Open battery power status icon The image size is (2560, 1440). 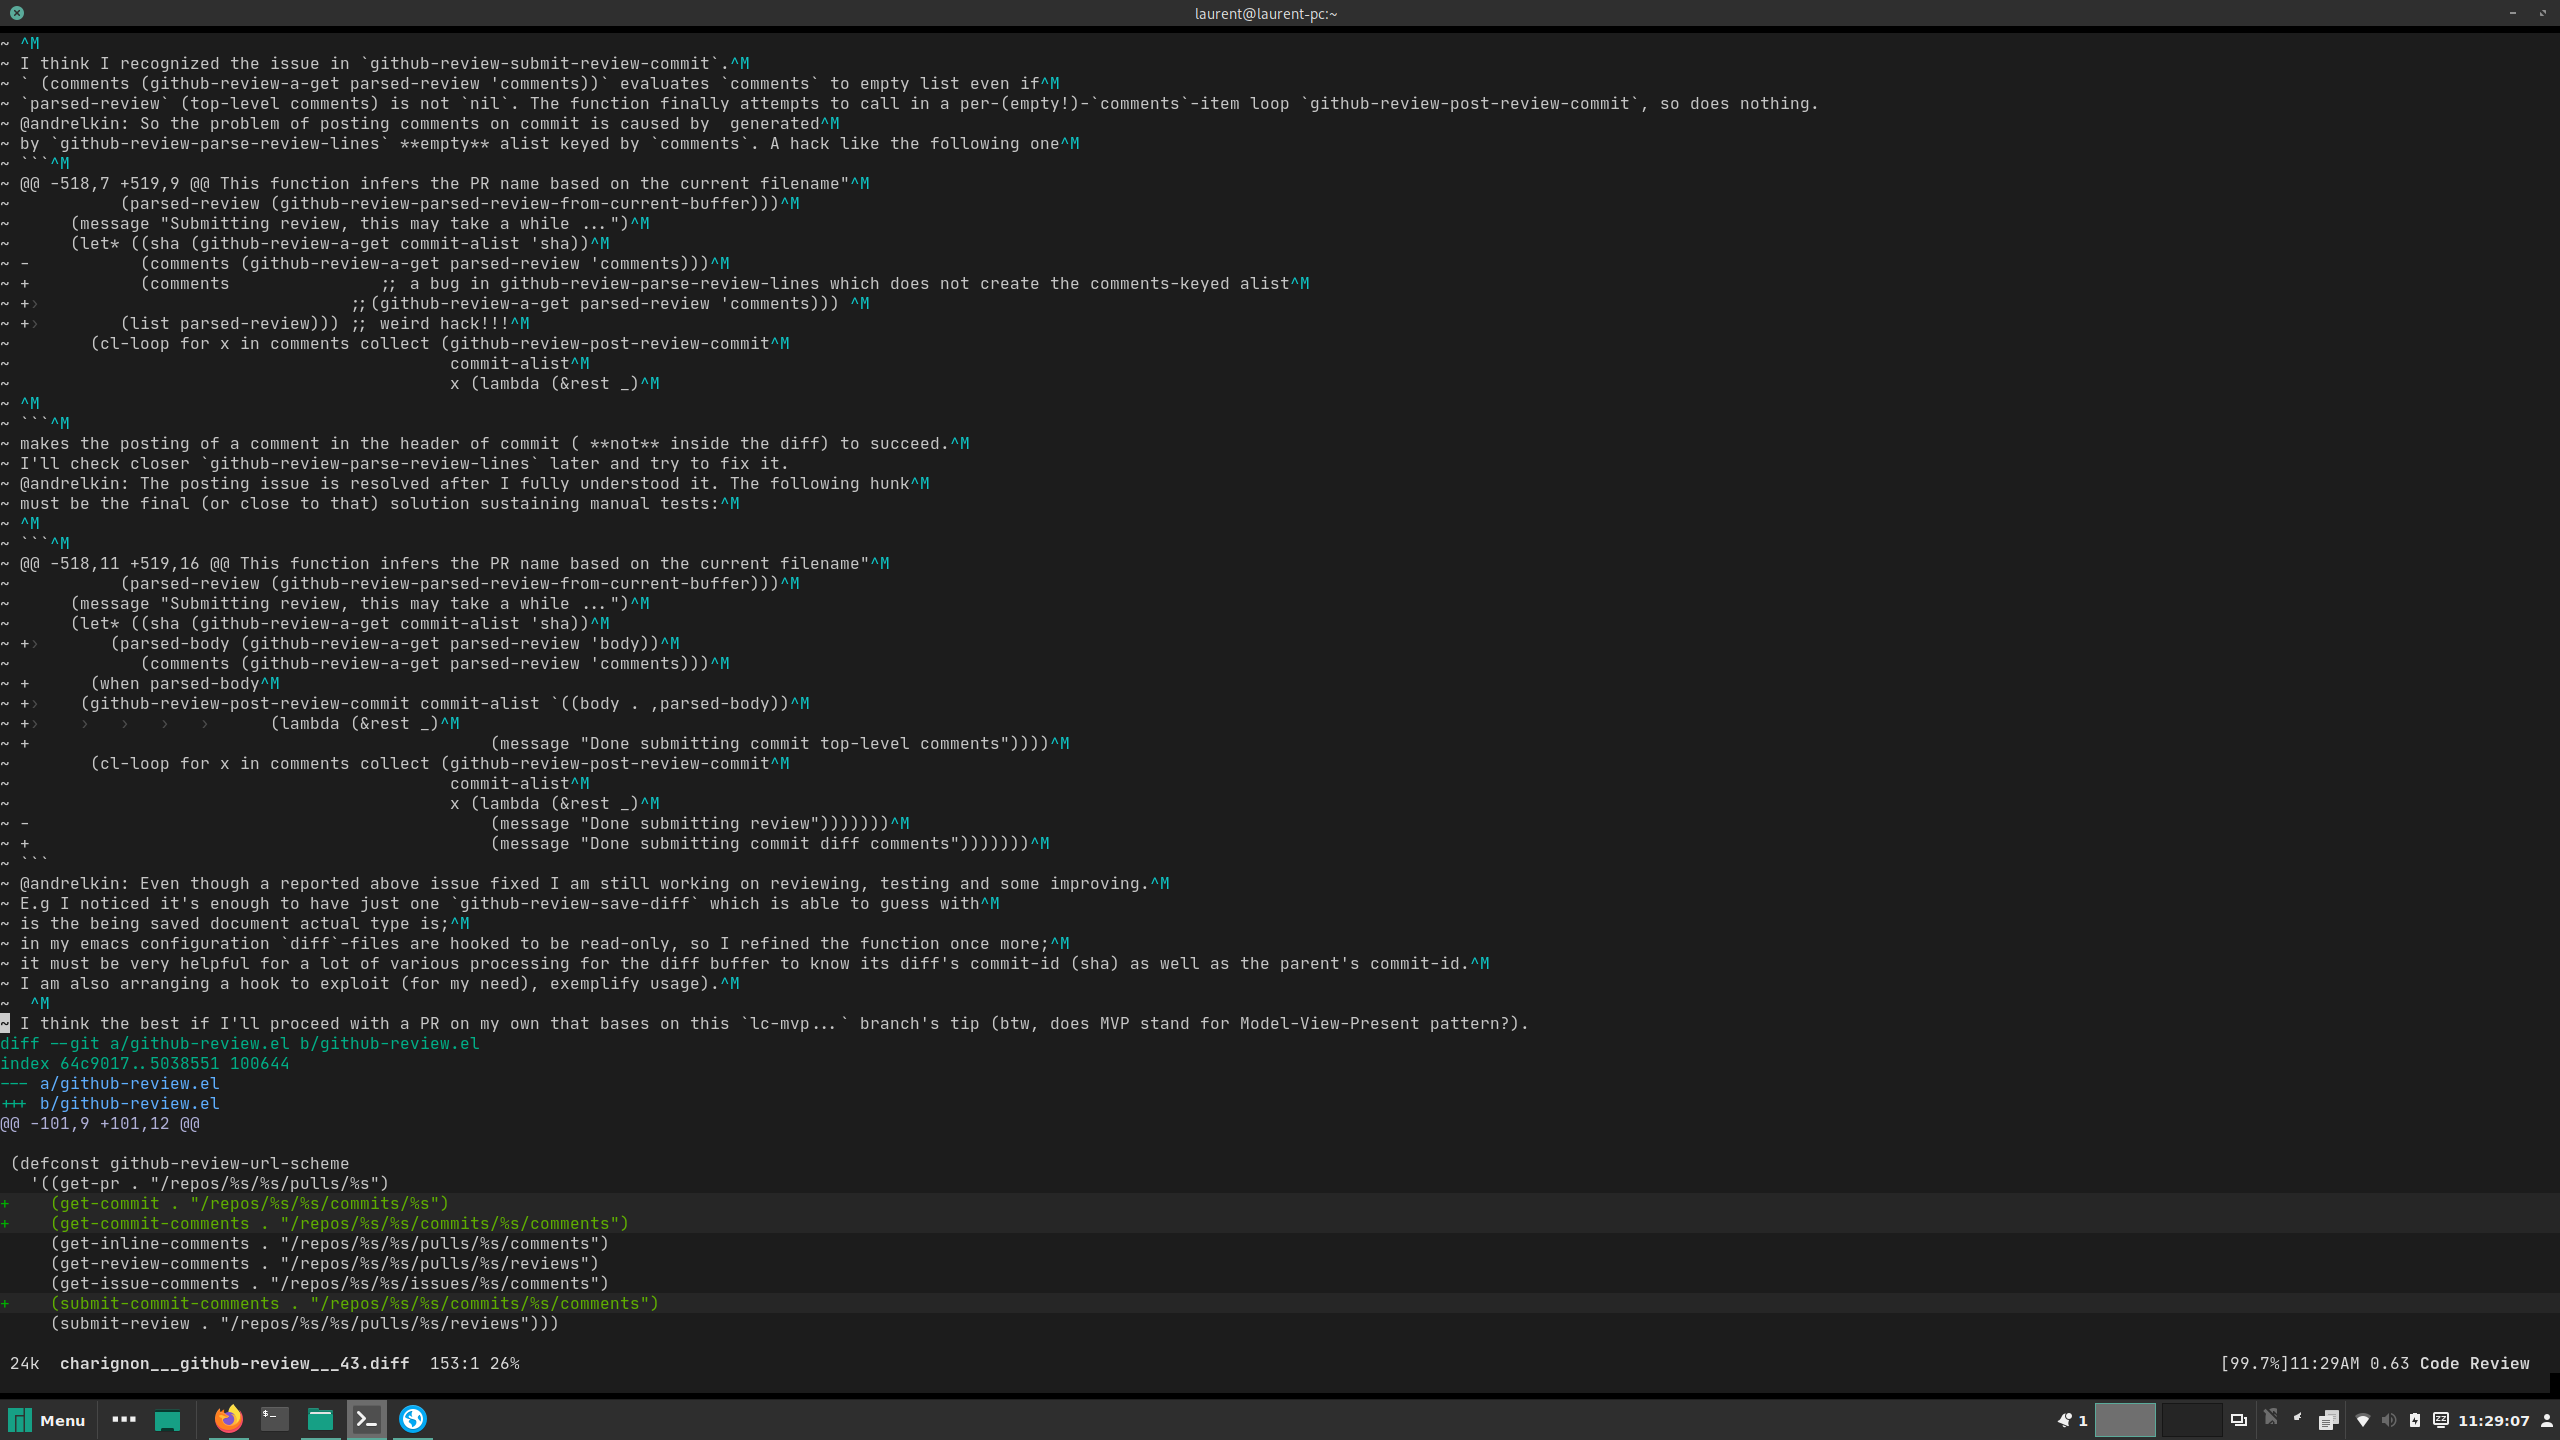coord(2415,1420)
